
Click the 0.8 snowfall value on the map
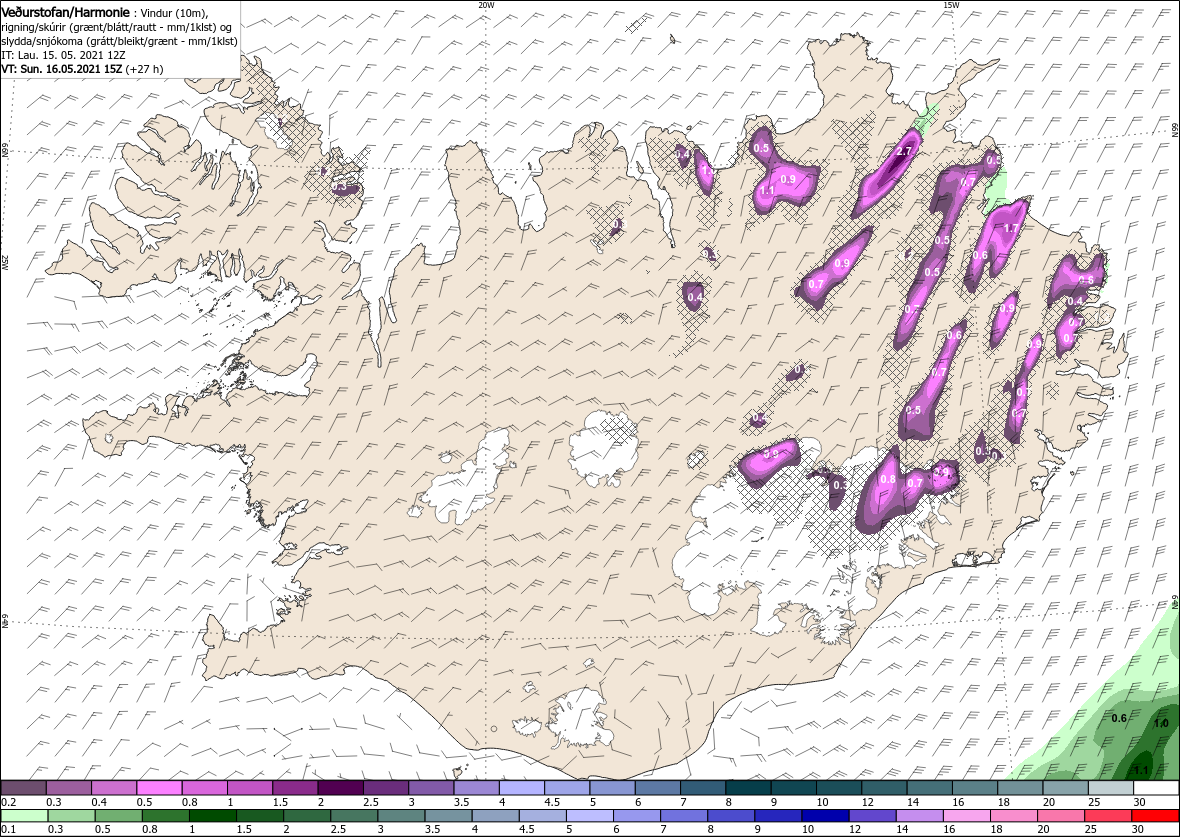(x=888, y=479)
